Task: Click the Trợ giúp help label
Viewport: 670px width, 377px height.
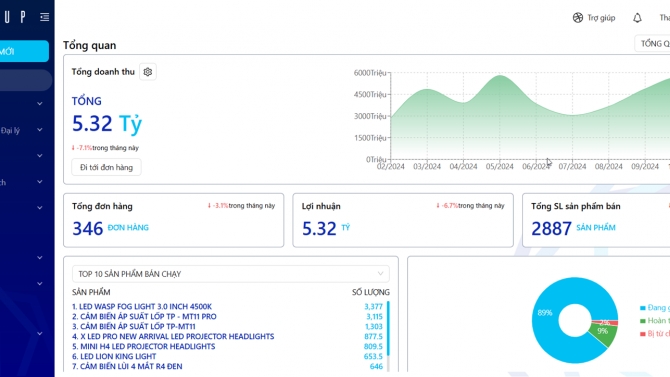Action: pyautogui.click(x=601, y=18)
